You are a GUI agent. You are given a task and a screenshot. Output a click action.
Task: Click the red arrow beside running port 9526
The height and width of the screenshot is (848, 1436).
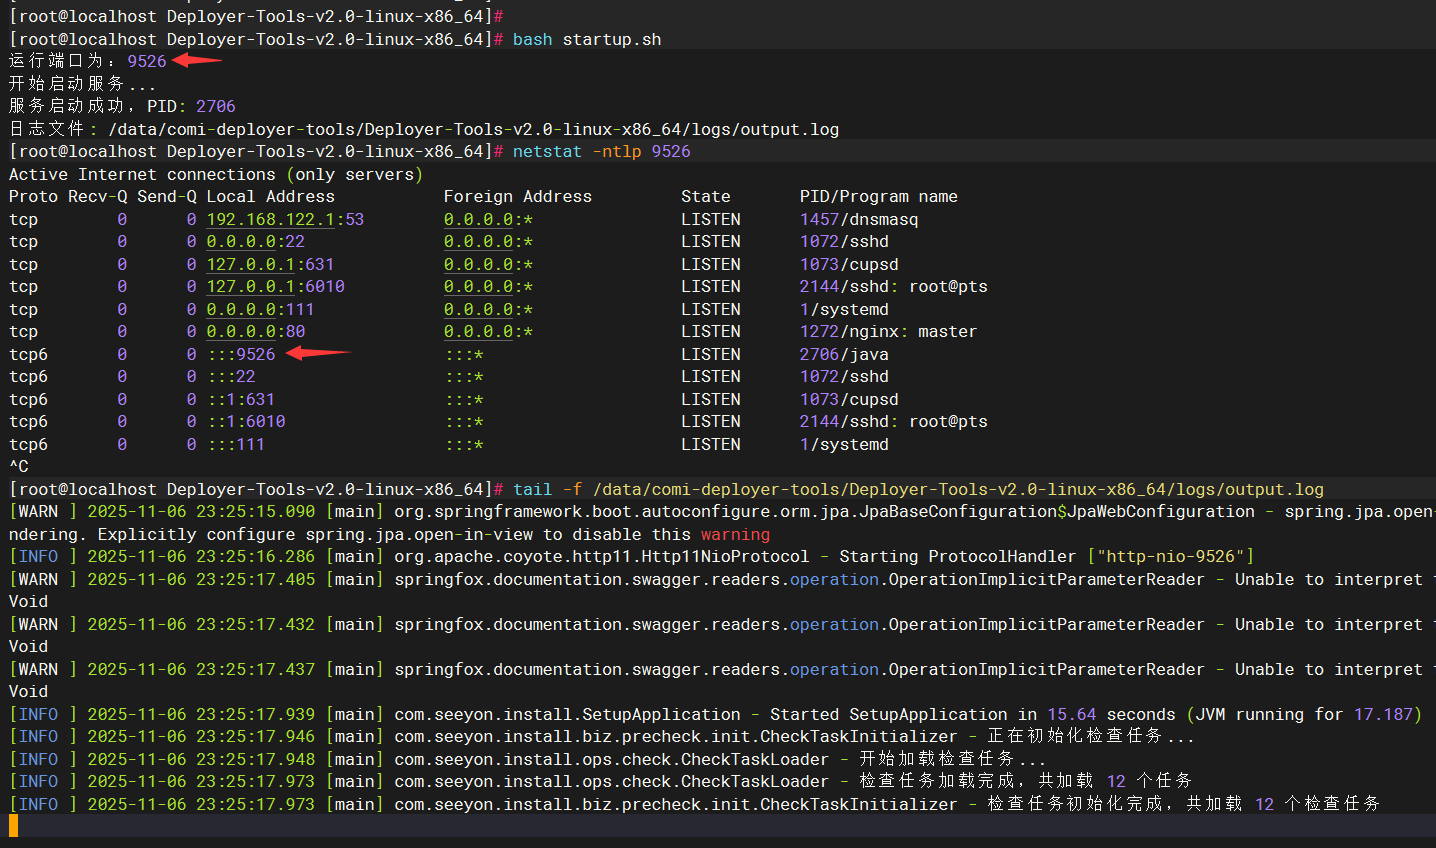(196, 61)
